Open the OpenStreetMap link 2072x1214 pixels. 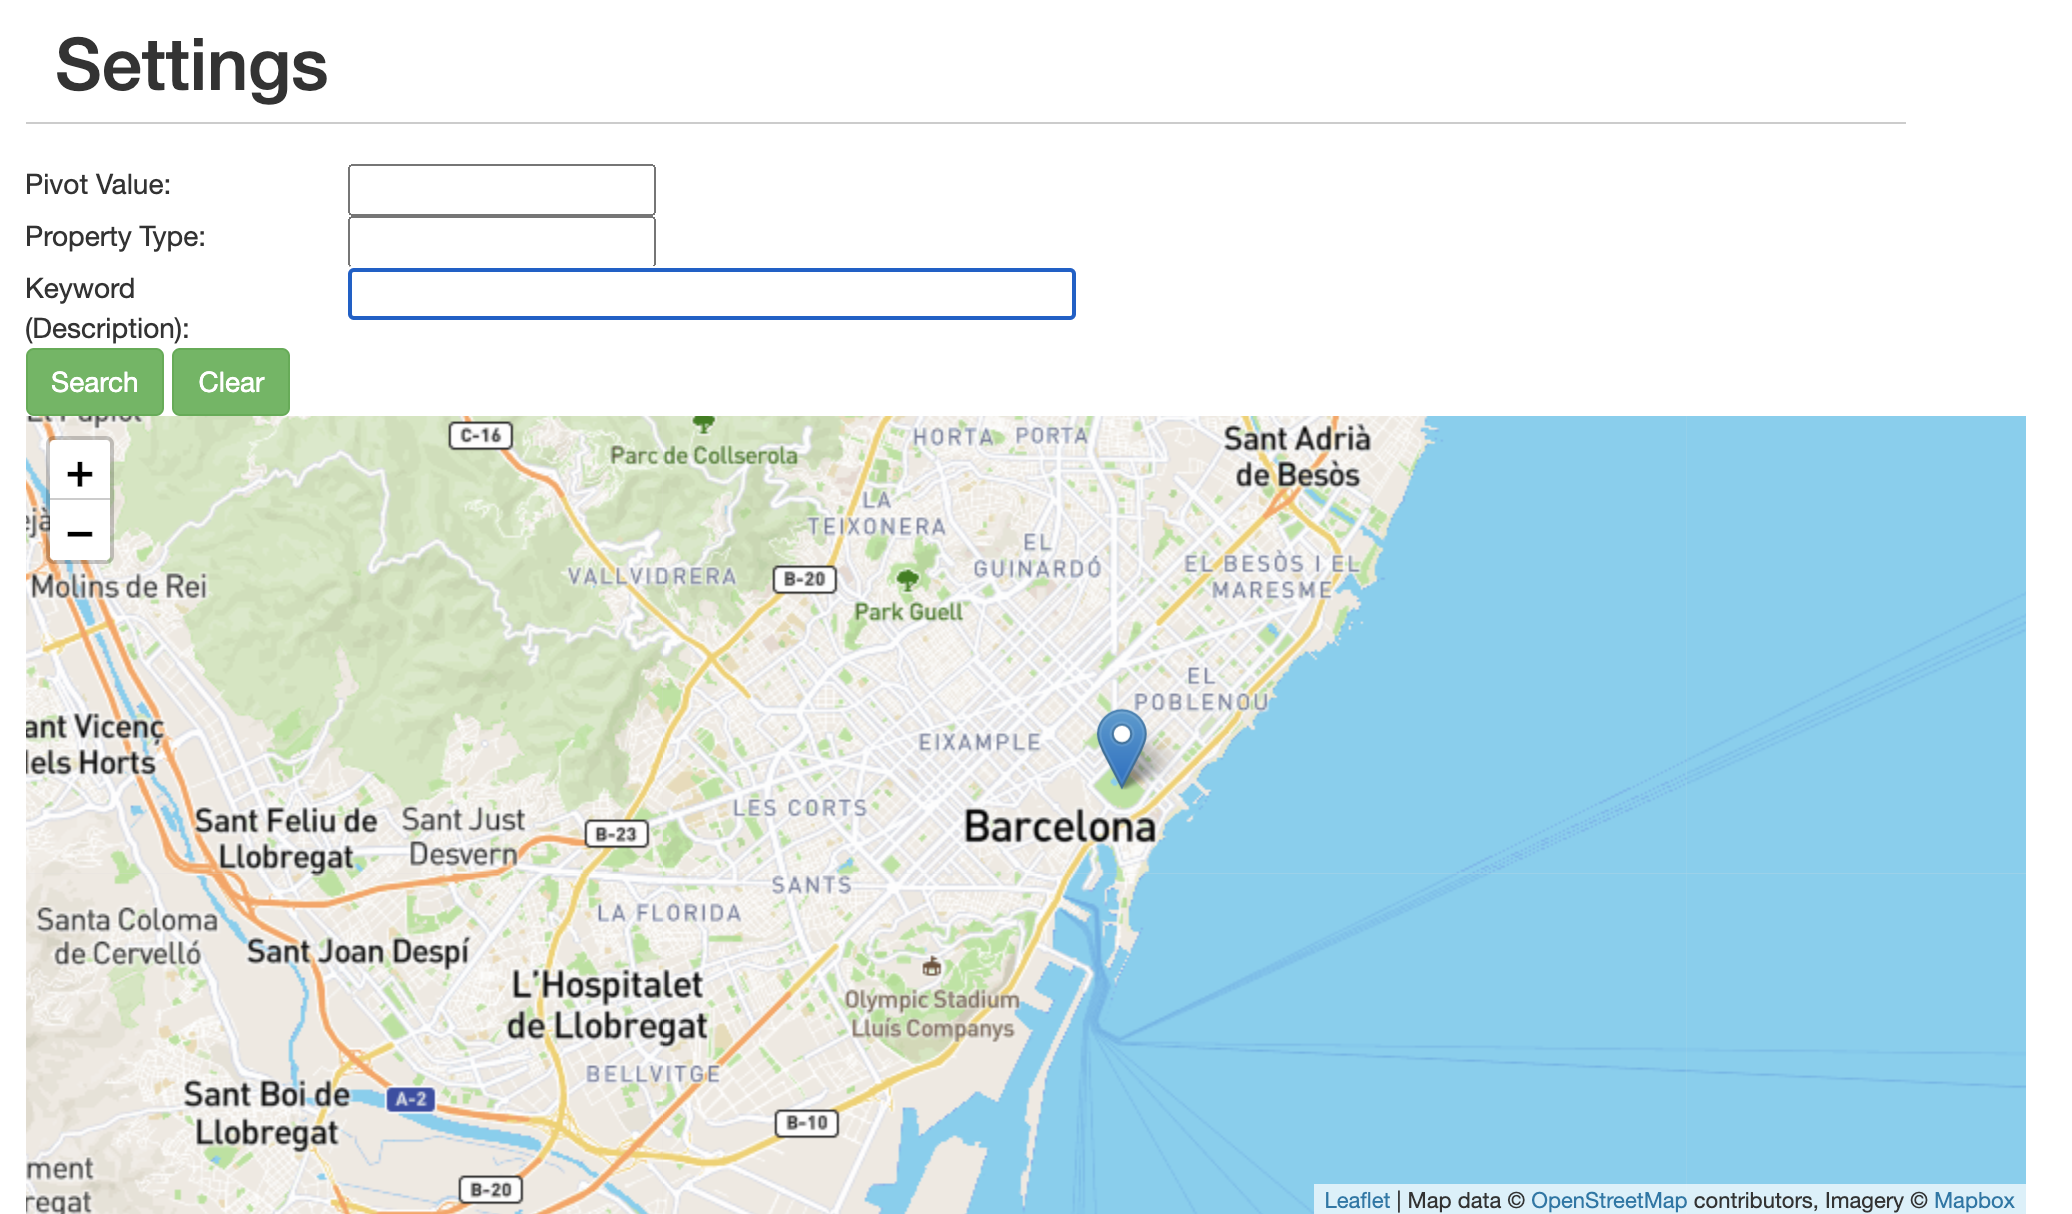pyautogui.click(x=1608, y=1200)
